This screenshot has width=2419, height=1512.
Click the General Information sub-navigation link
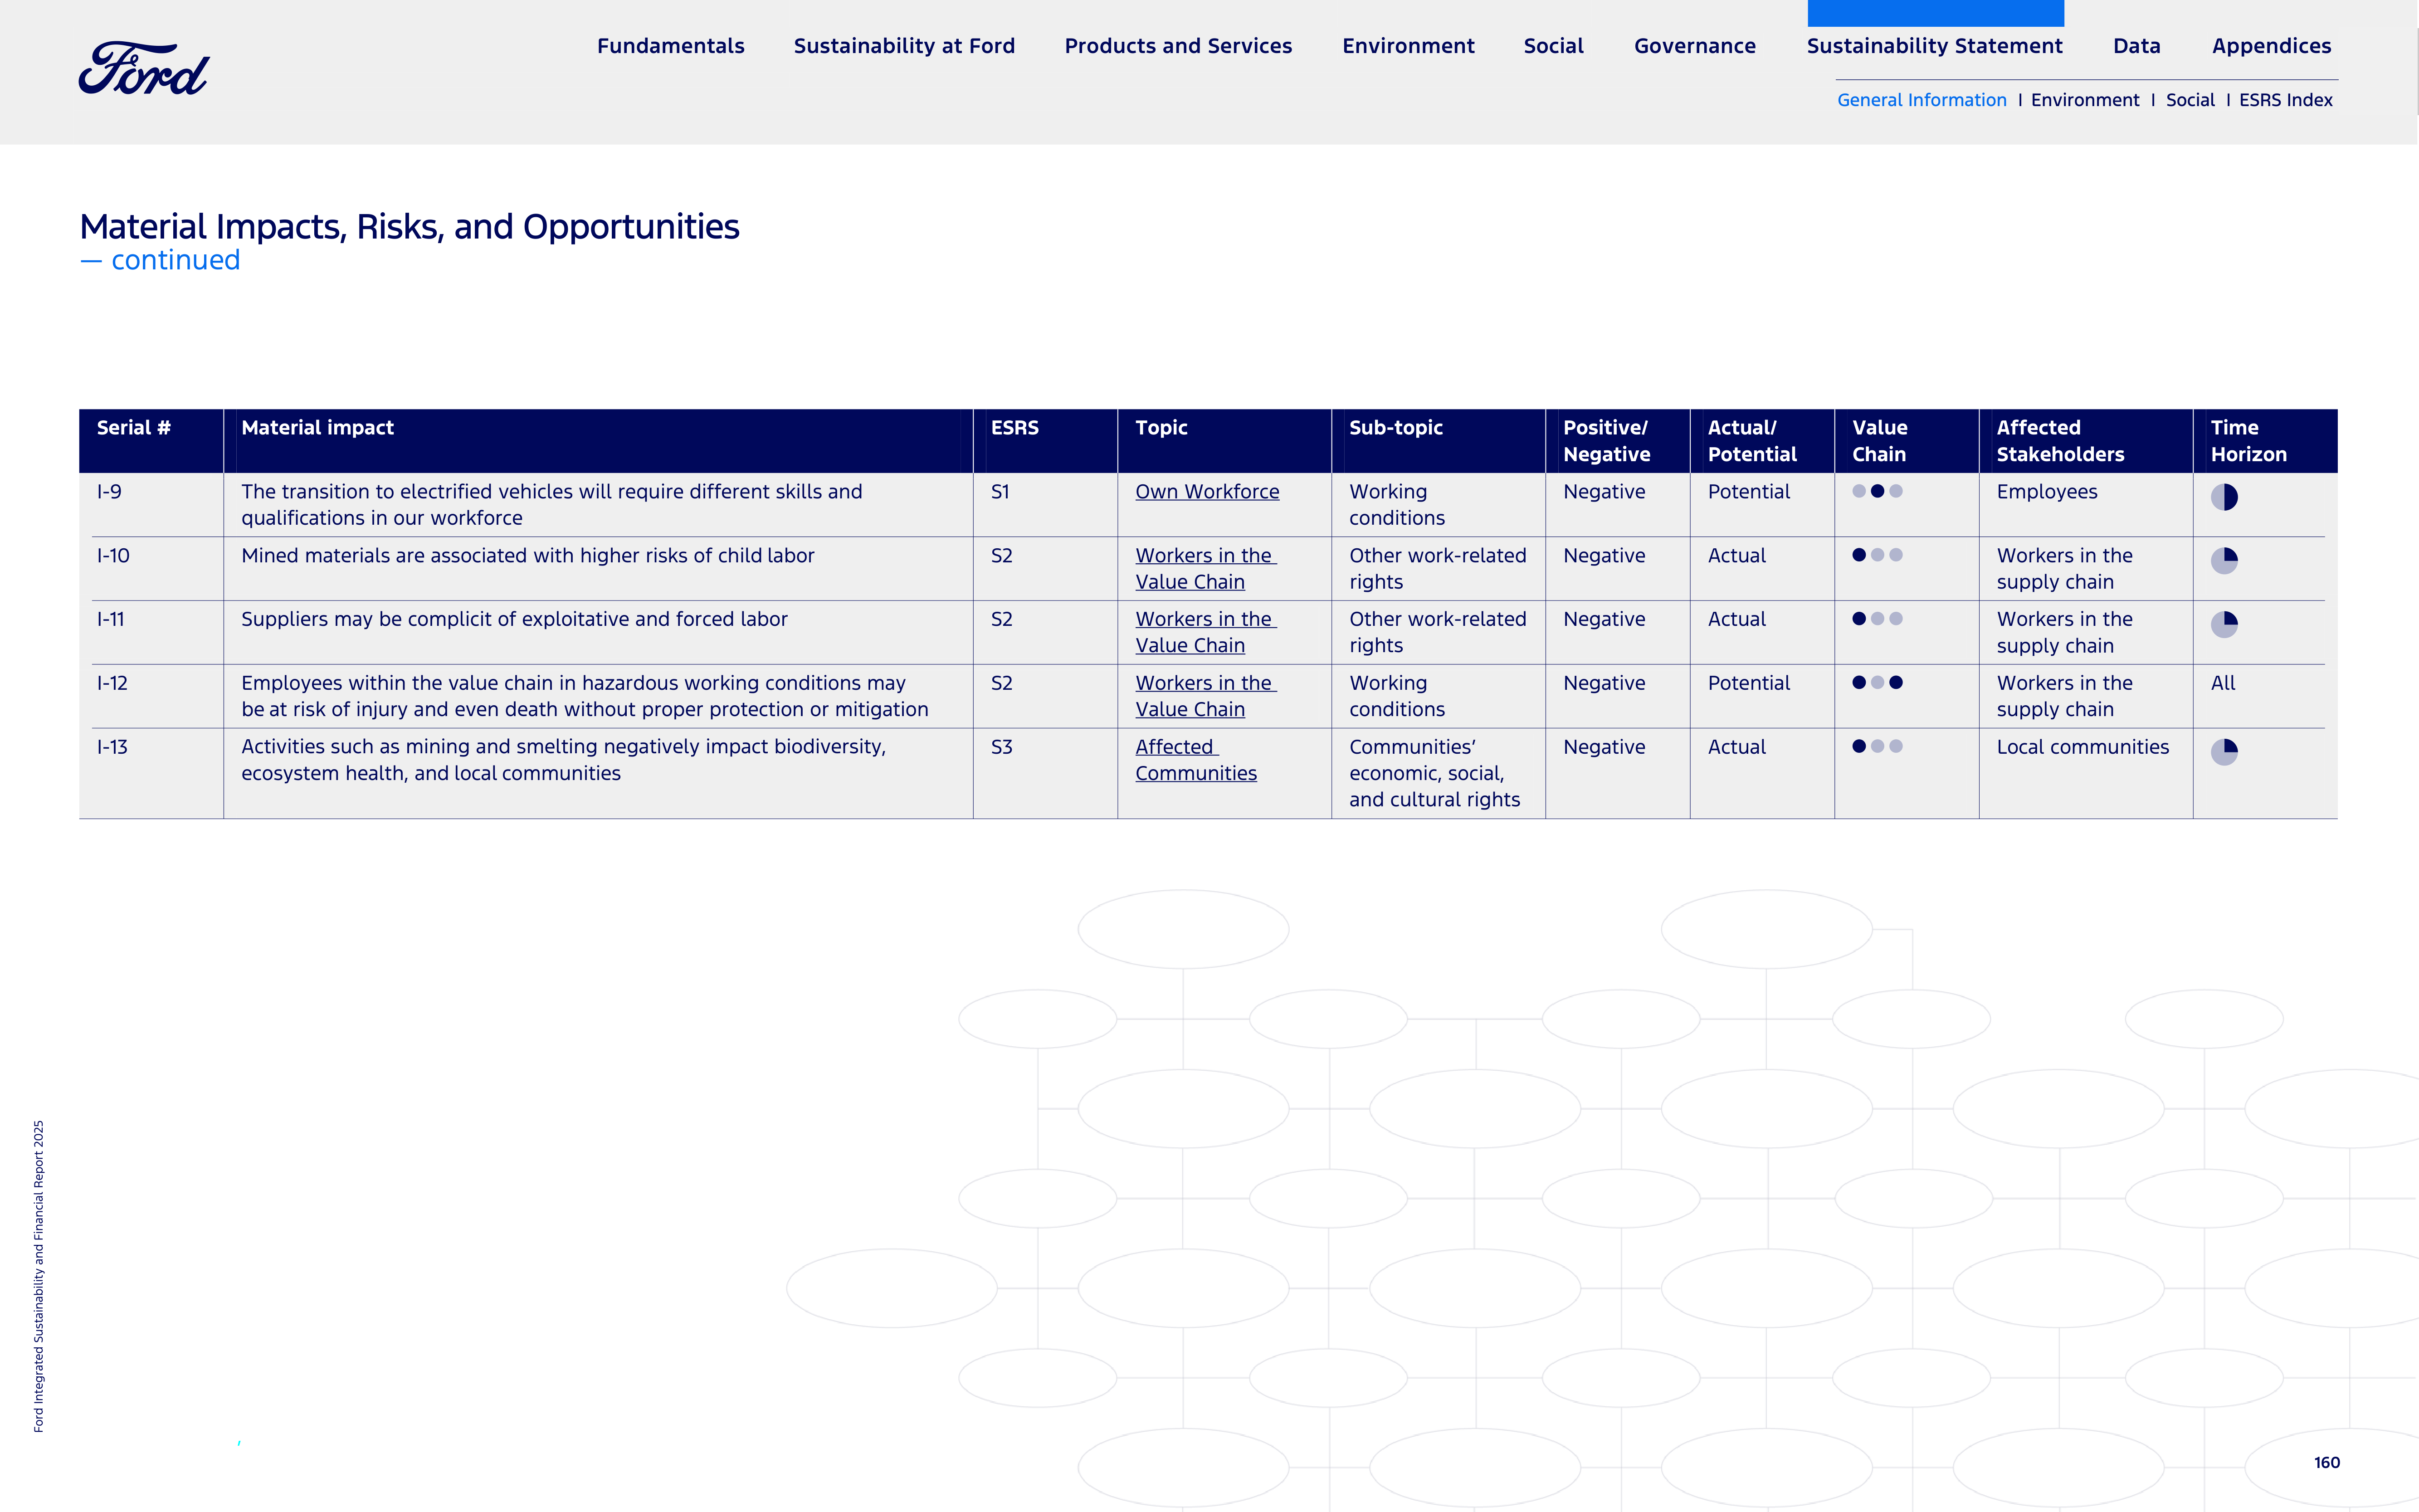click(1921, 100)
